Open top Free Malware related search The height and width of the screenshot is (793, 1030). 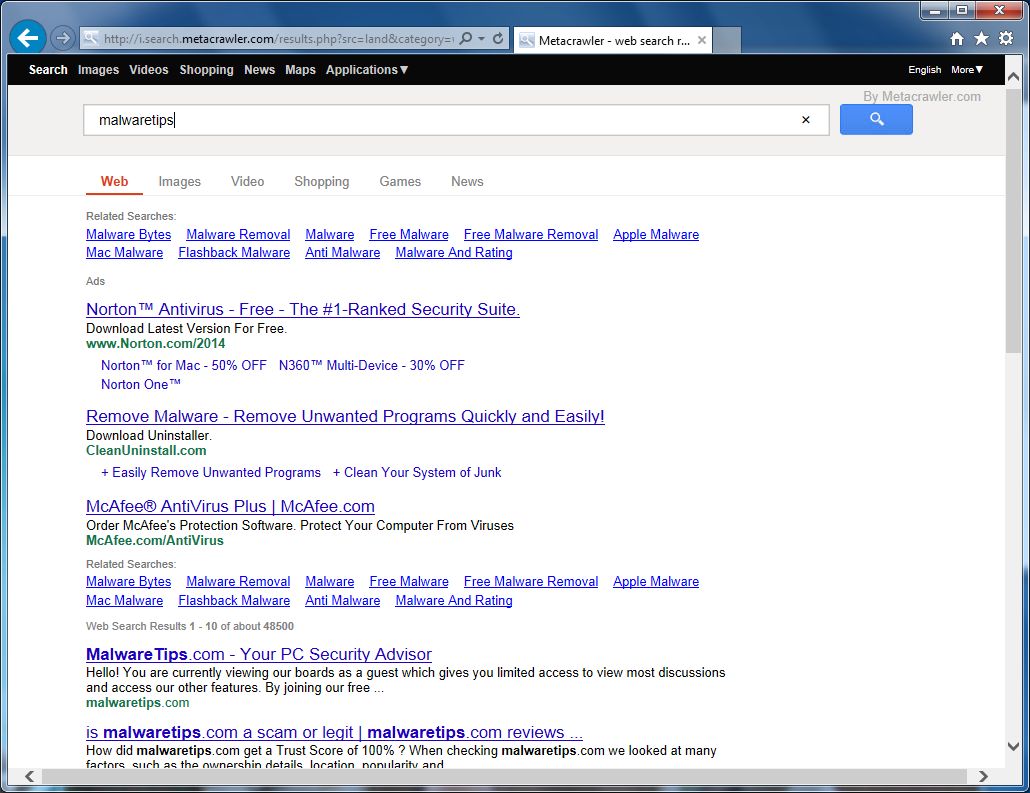click(x=409, y=235)
